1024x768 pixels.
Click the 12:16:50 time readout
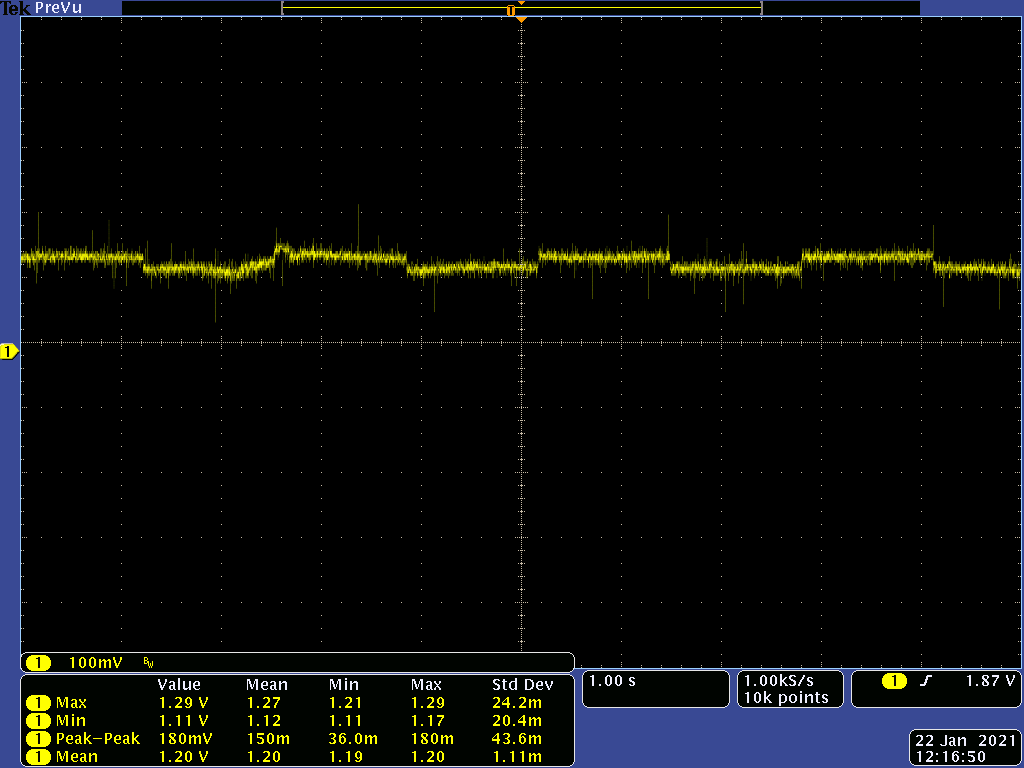tap(951, 758)
